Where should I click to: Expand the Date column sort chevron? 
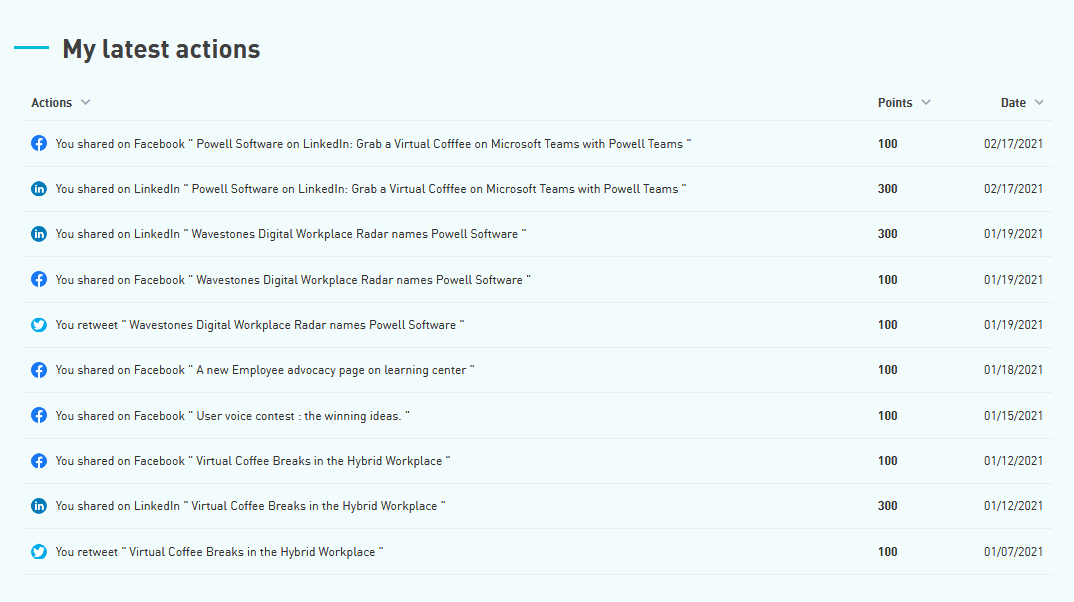(x=1039, y=102)
